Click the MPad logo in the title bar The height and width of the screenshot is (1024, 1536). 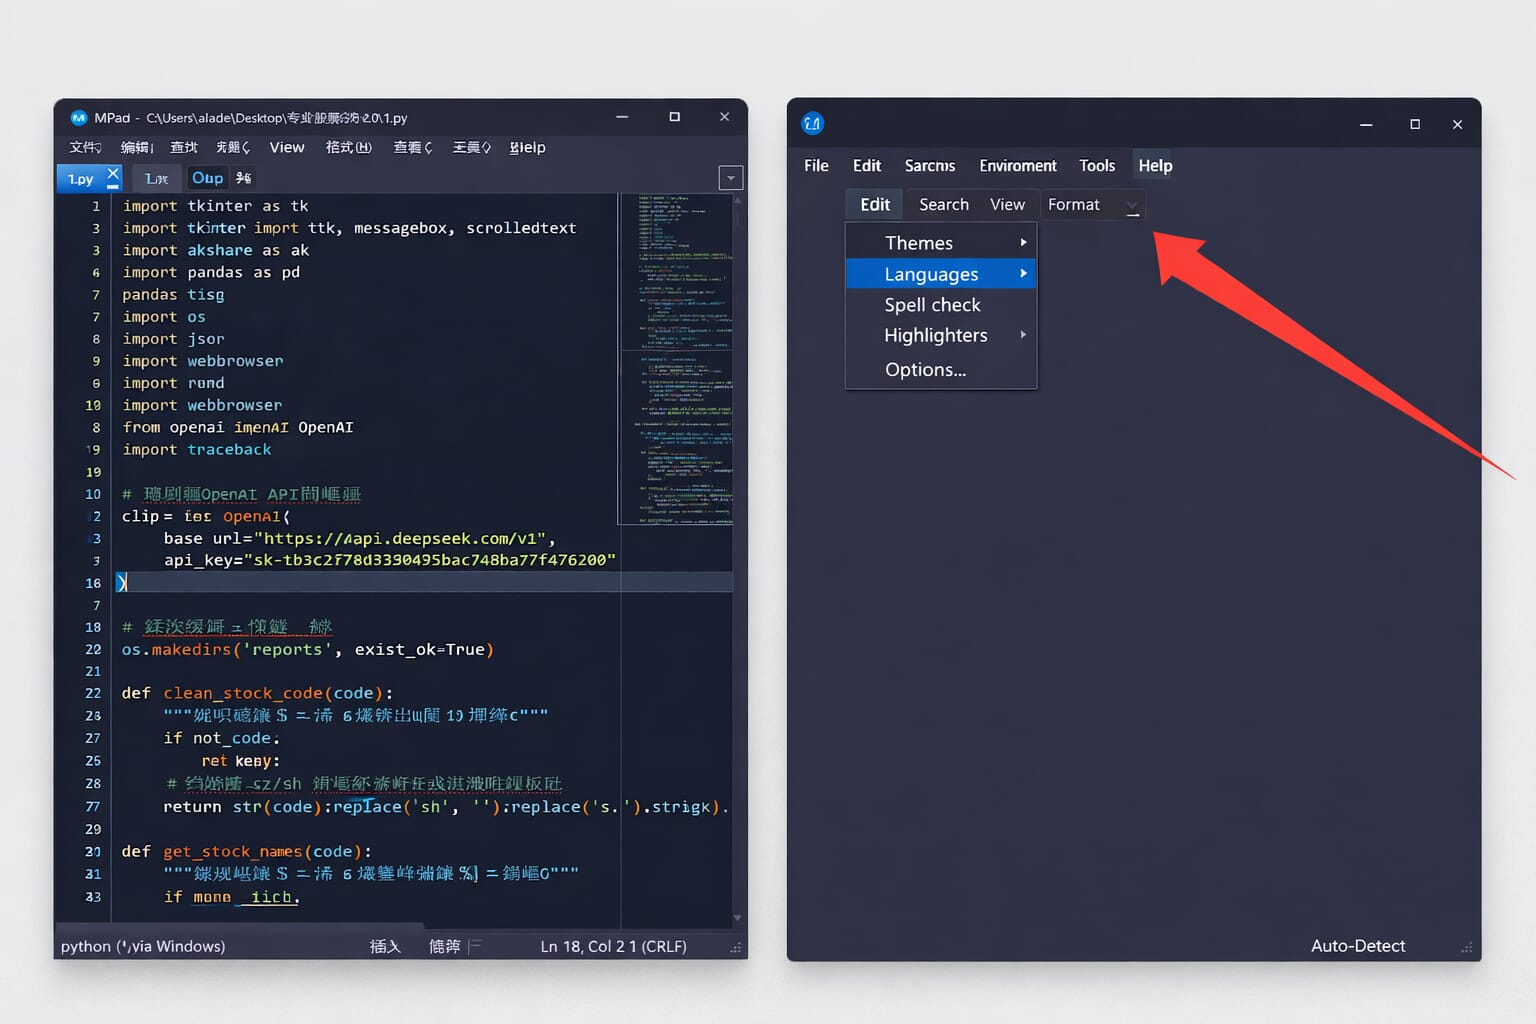[79, 118]
